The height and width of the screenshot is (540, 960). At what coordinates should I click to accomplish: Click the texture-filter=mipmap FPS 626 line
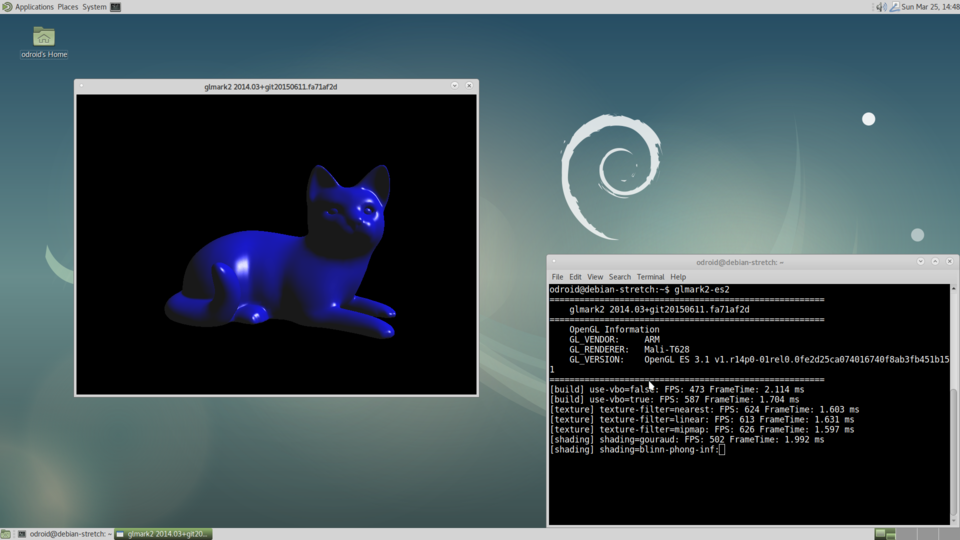pyautogui.click(x=702, y=429)
